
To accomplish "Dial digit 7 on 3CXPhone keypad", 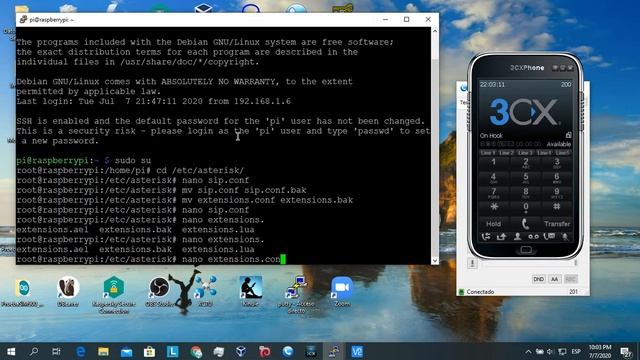I will click(493, 192).
